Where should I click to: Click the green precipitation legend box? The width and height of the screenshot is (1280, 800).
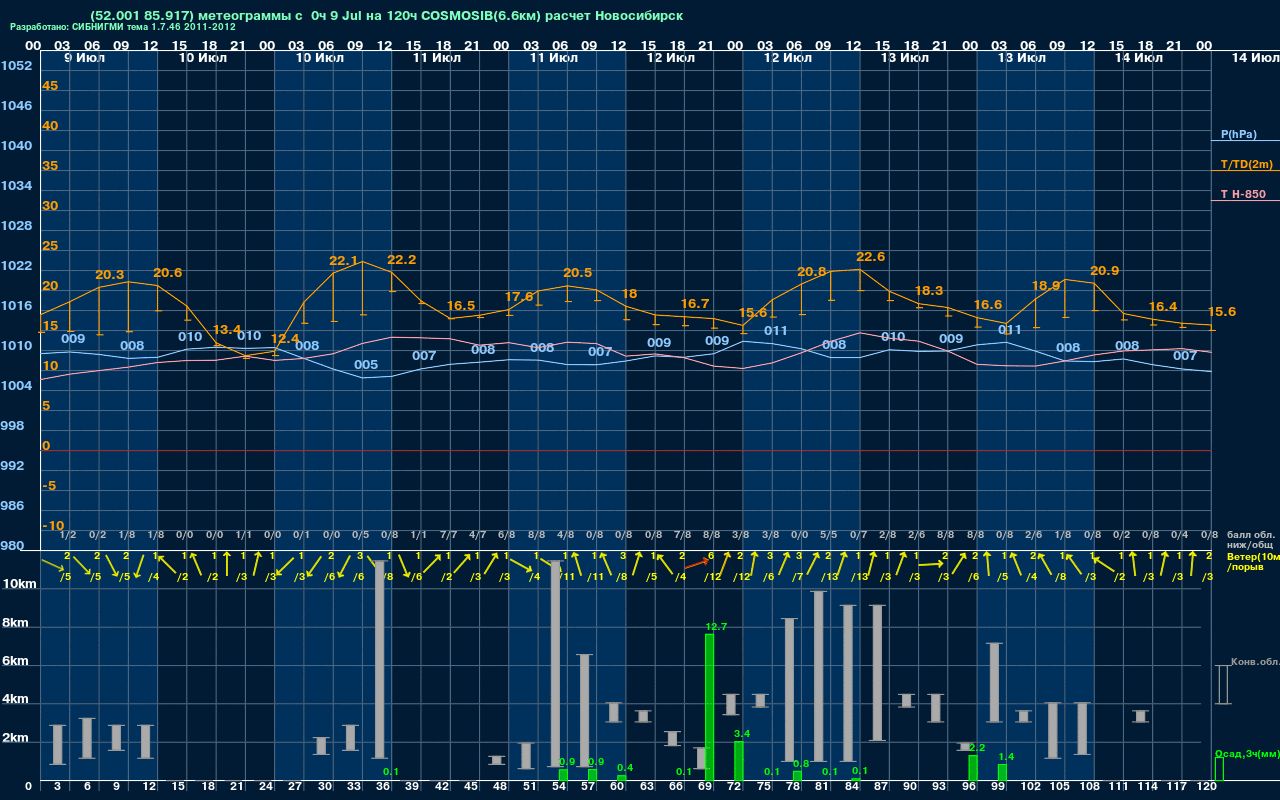(x=1219, y=769)
